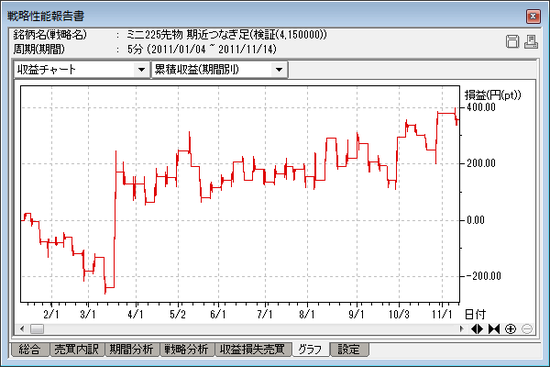Select the グラフ tab
The image size is (550, 367).
click(310, 349)
